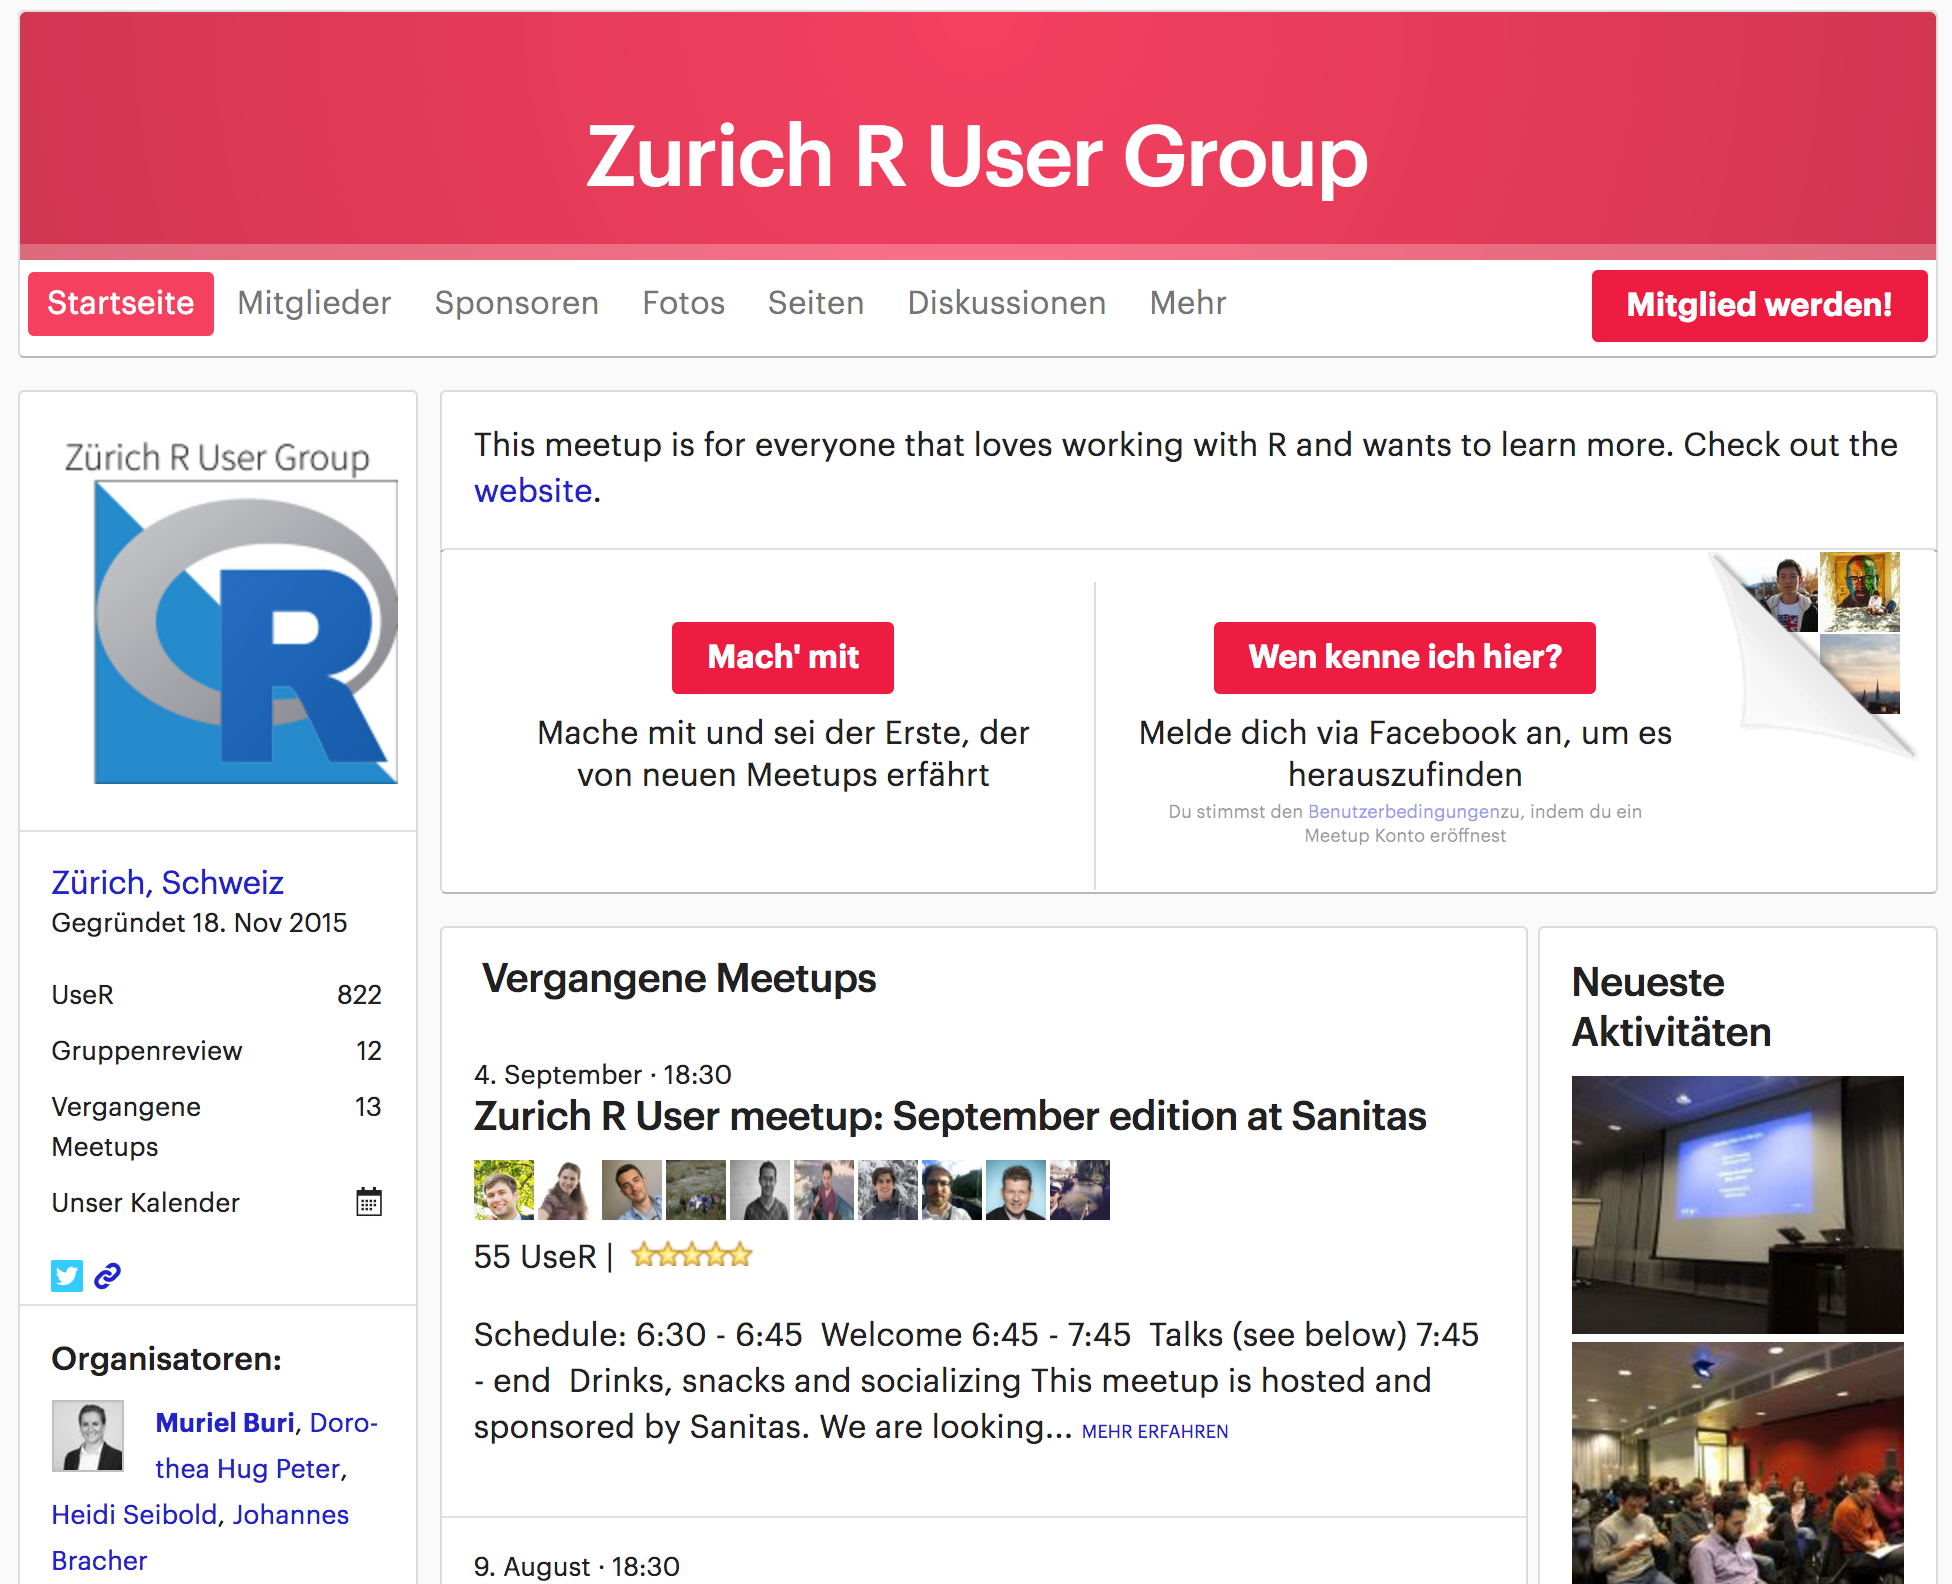Go to the Sponsoren tab

[x=516, y=303]
